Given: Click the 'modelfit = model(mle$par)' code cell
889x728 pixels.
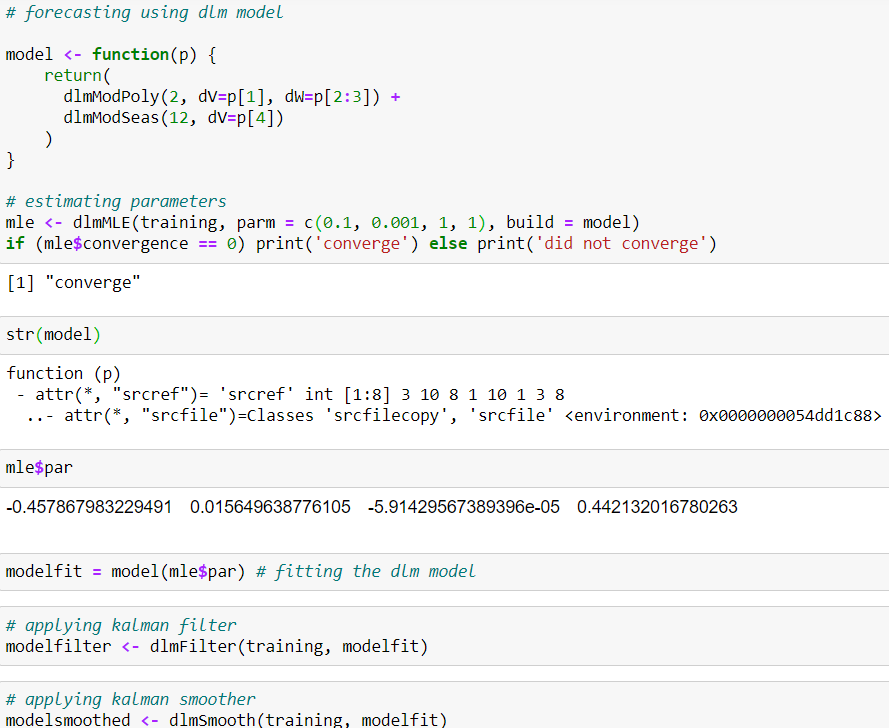Looking at the screenshot, I should click(444, 572).
